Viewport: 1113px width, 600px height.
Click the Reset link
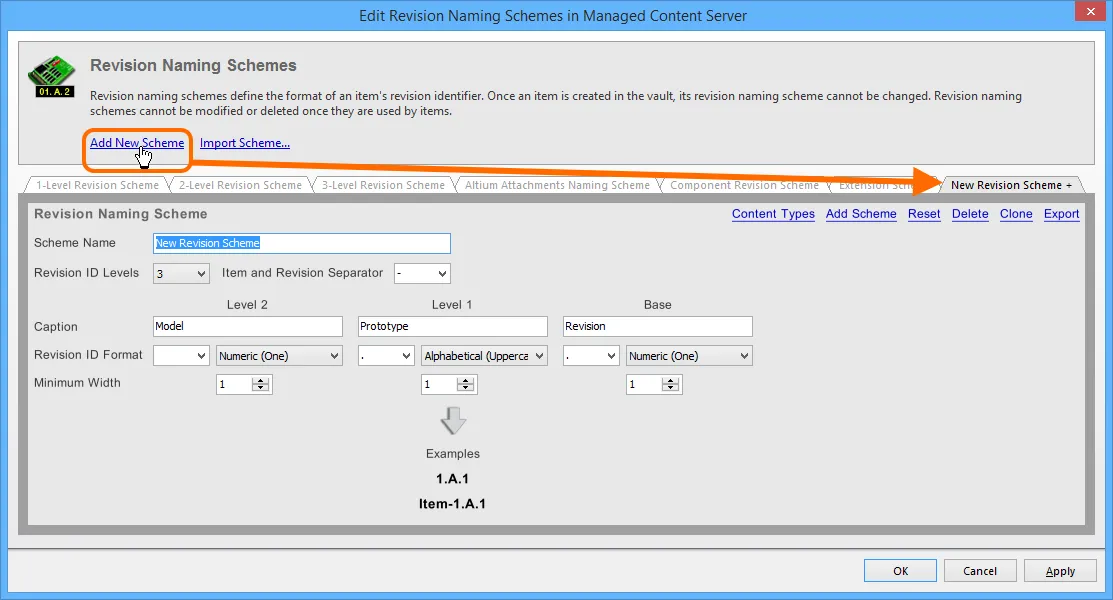click(924, 214)
